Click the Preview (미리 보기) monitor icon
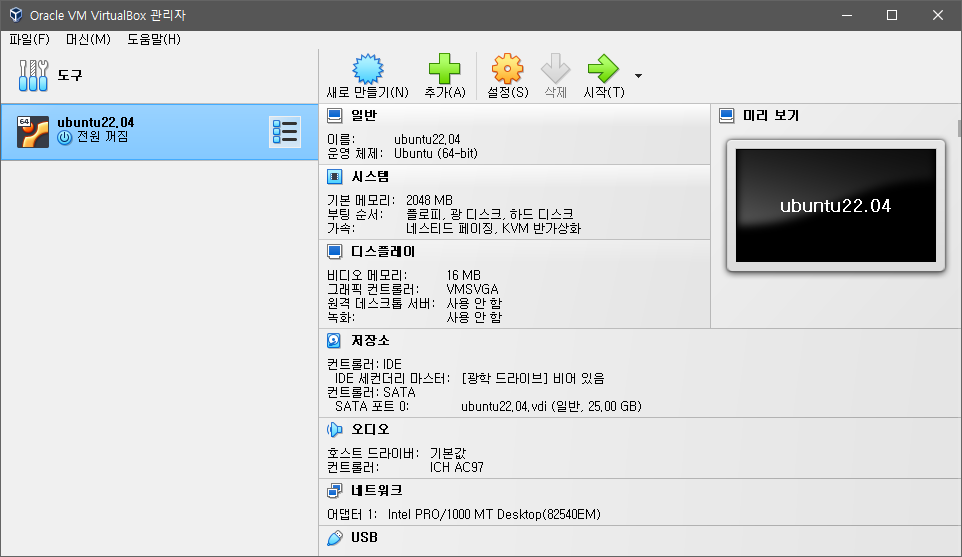 726,115
